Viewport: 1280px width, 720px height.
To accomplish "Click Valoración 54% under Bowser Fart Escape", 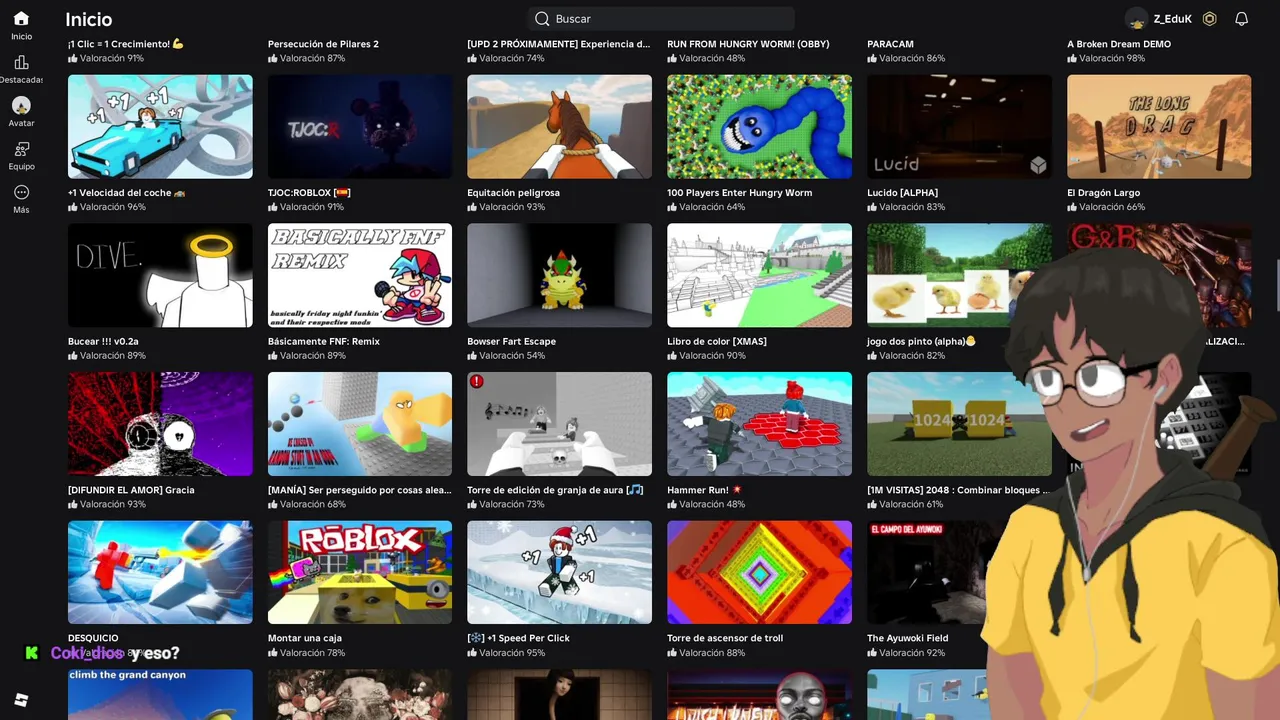I will [x=506, y=355].
